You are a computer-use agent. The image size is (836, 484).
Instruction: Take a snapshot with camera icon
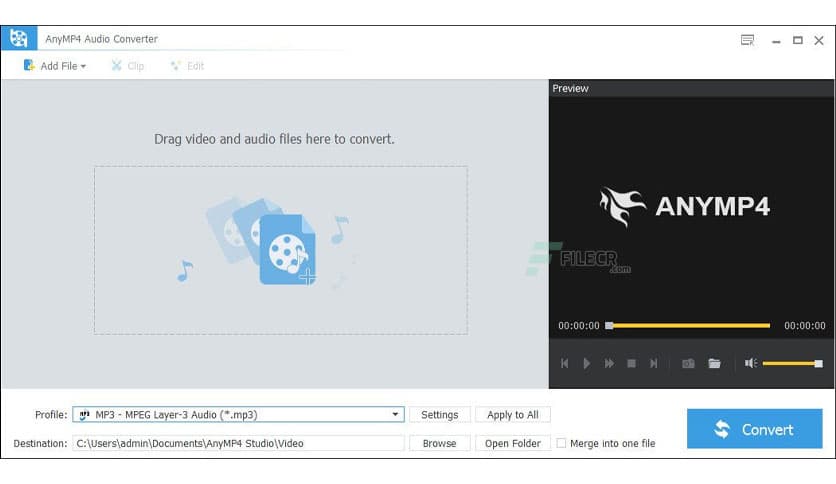coord(688,364)
